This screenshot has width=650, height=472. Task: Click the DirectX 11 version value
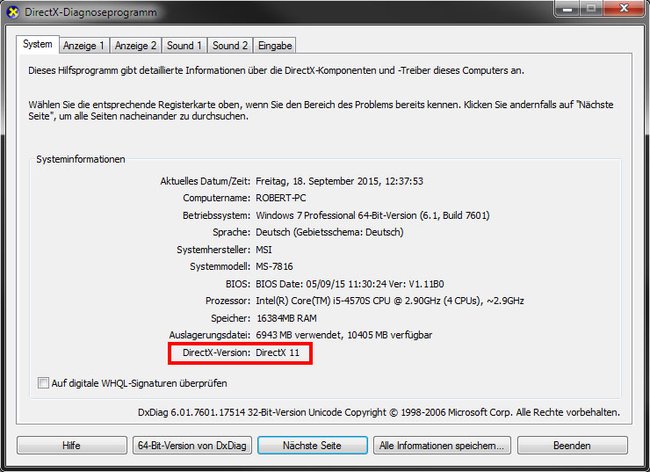point(277,353)
